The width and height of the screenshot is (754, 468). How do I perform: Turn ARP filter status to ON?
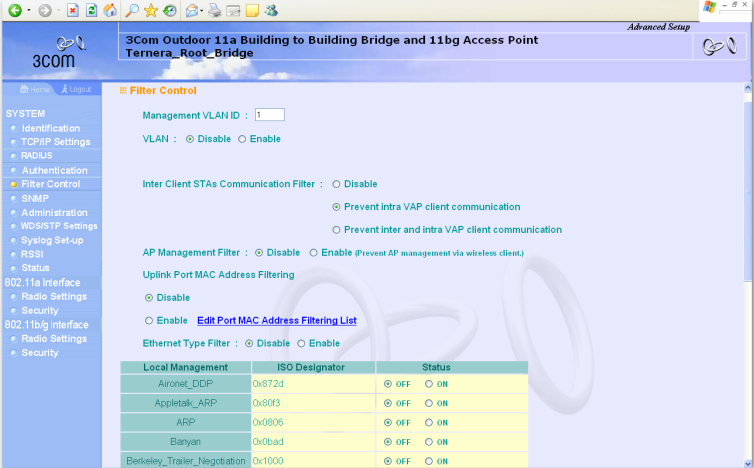click(429, 422)
